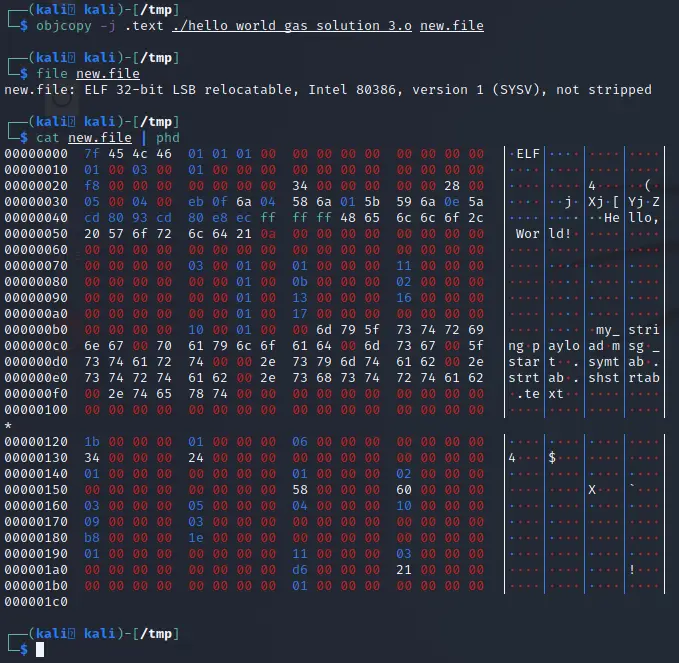
Task: Click the e8 byte in row 00000040
Action: tap(220, 218)
